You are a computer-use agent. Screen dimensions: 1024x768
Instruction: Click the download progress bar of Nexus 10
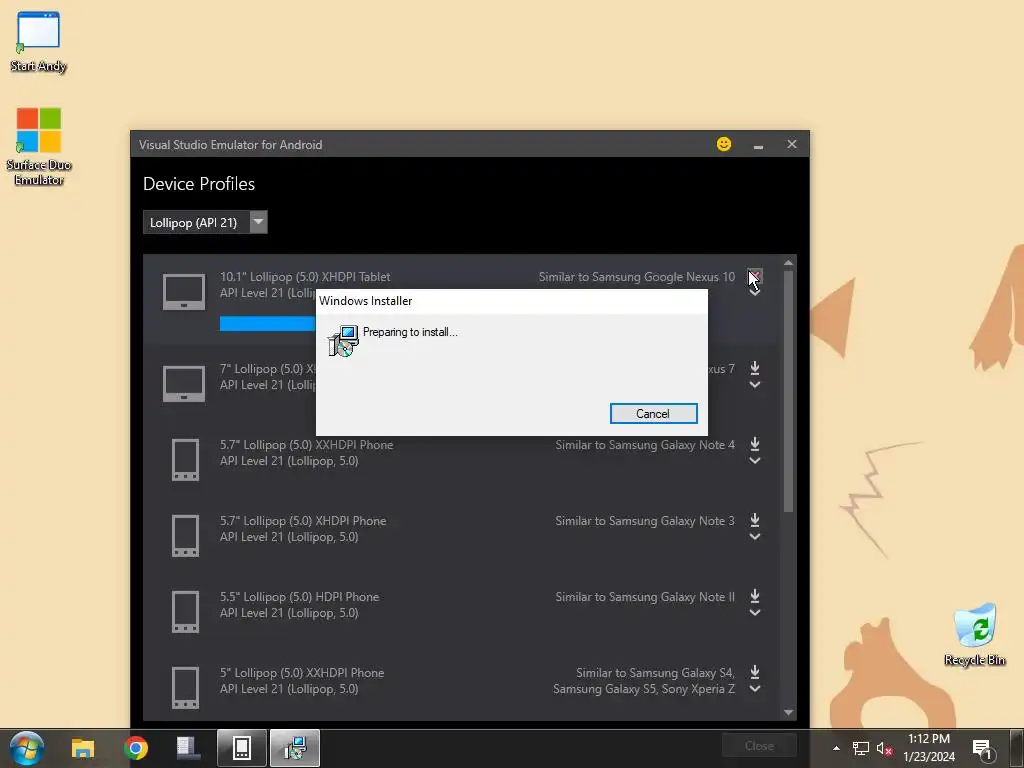pos(268,323)
